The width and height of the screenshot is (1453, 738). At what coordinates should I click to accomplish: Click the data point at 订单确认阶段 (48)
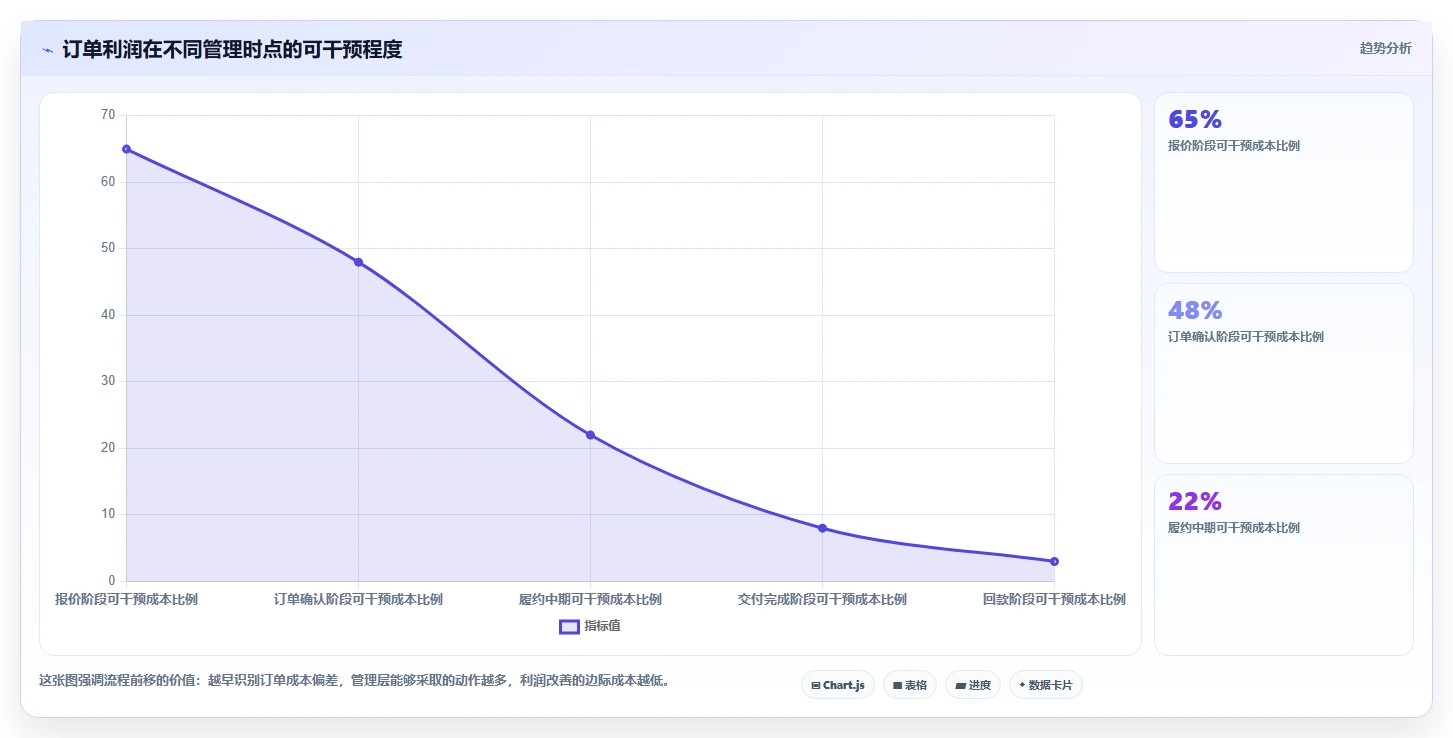tap(358, 262)
